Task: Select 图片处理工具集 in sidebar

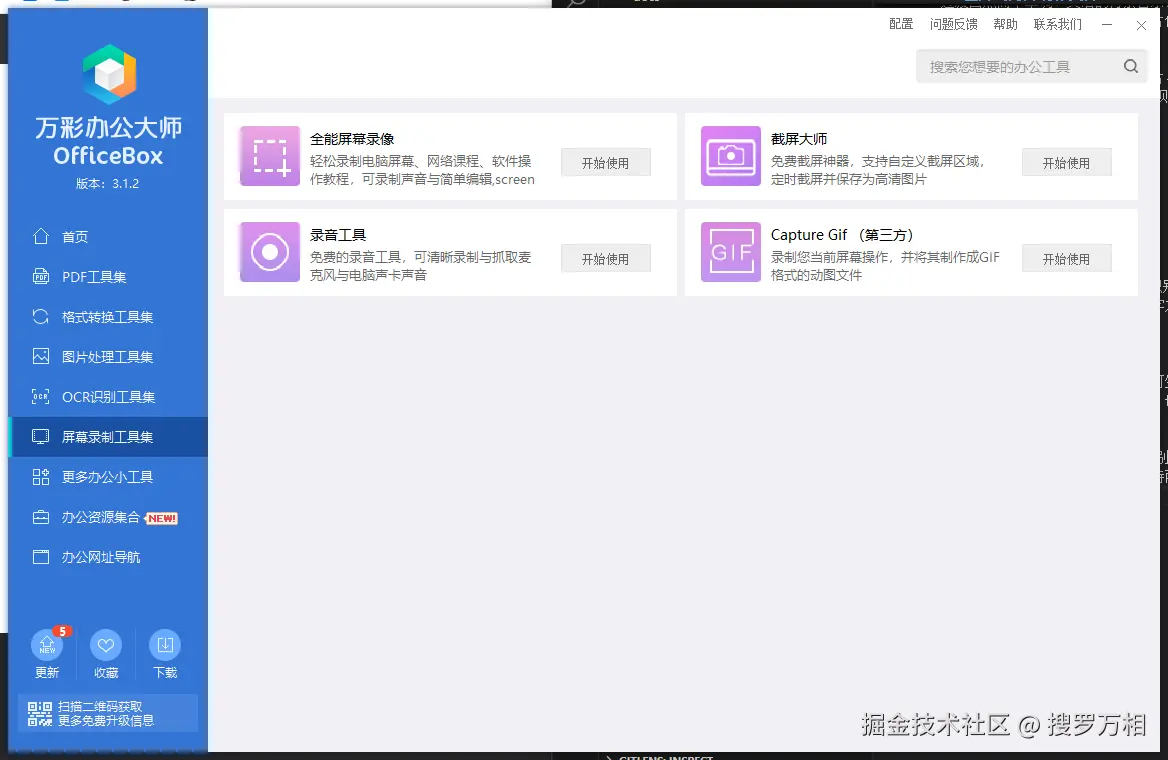Action: pyautogui.click(x=108, y=356)
